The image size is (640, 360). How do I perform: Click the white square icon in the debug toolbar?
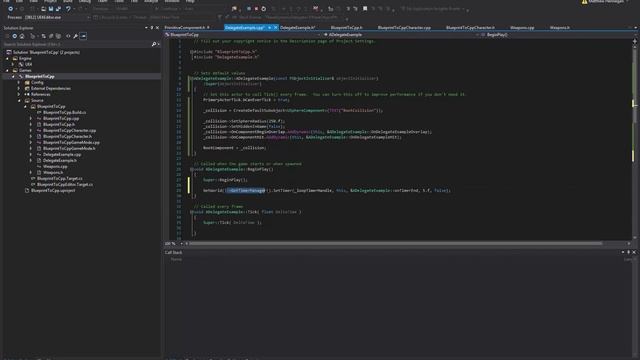pyautogui.click(x=365, y=9)
